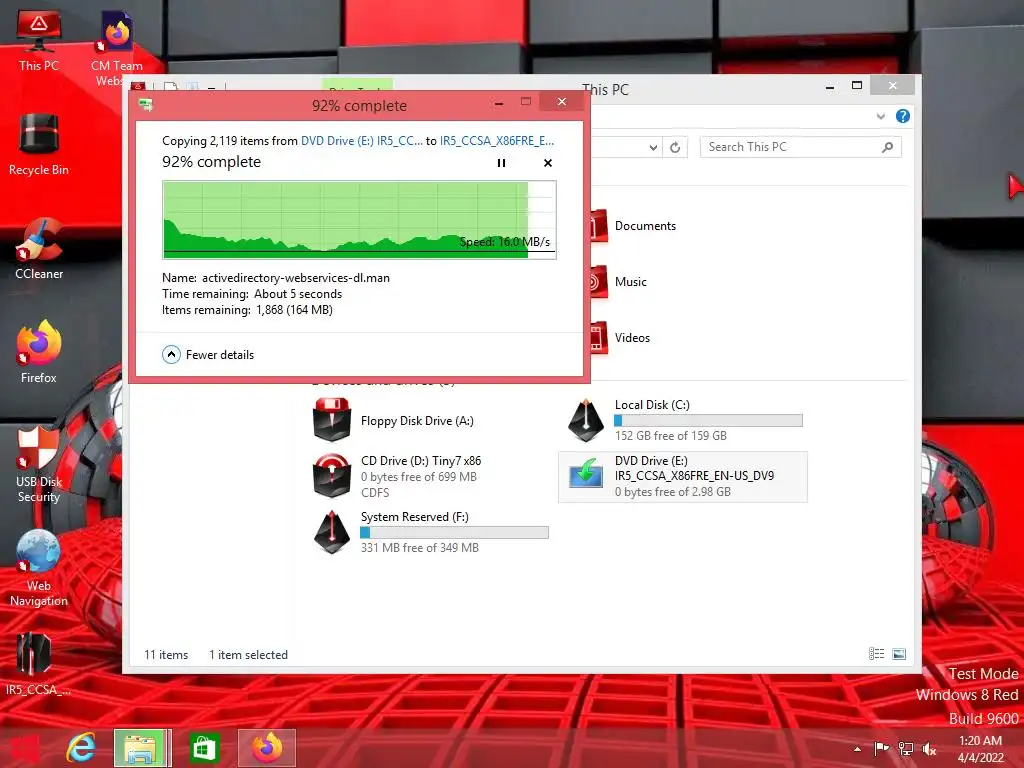Open the Recycle Bin icon

(x=39, y=144)
